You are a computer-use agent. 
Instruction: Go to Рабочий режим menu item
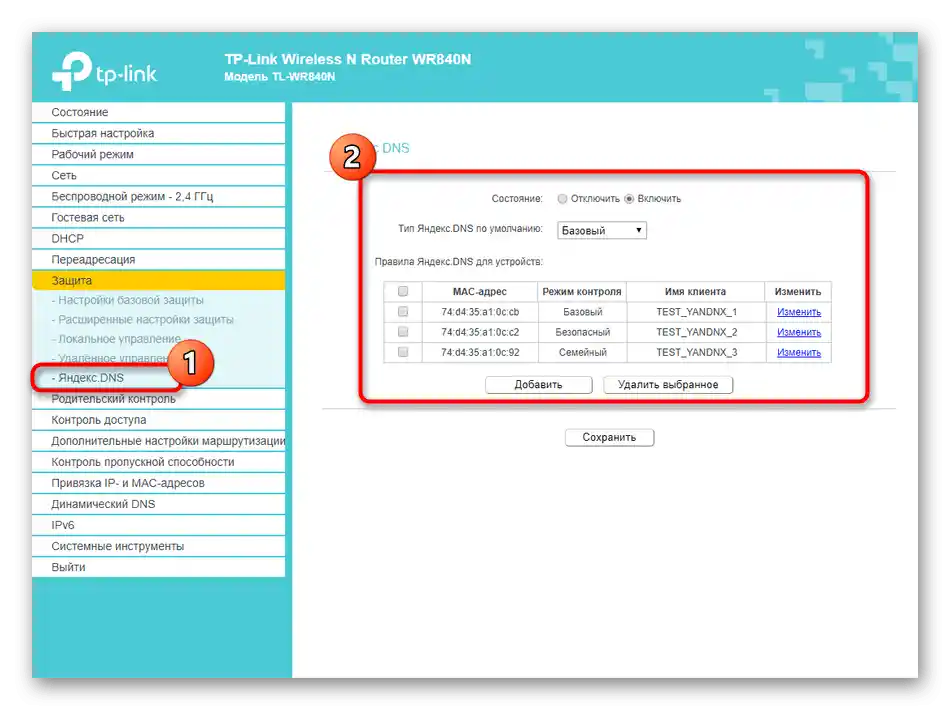coord(158,154)
